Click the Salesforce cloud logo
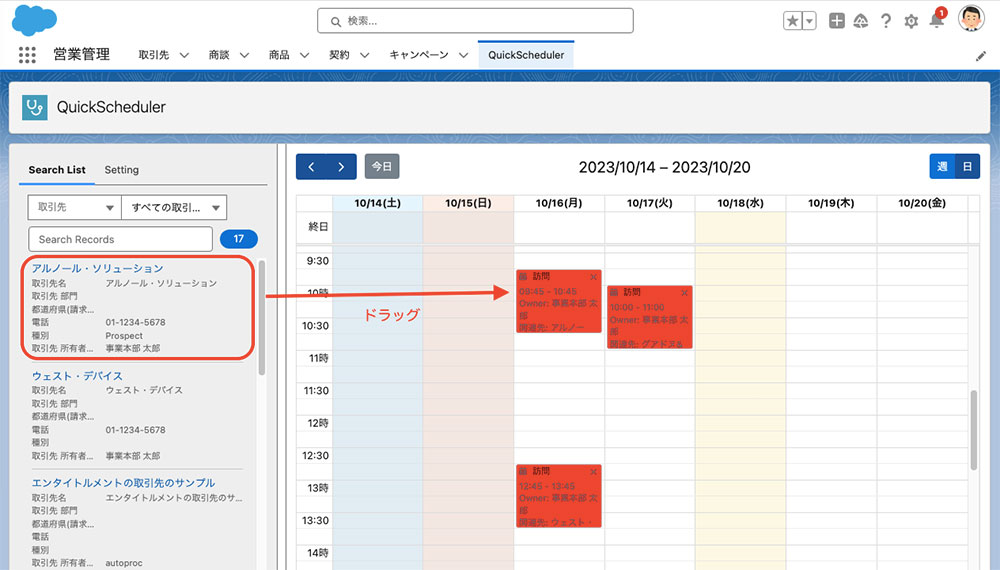 34,19
